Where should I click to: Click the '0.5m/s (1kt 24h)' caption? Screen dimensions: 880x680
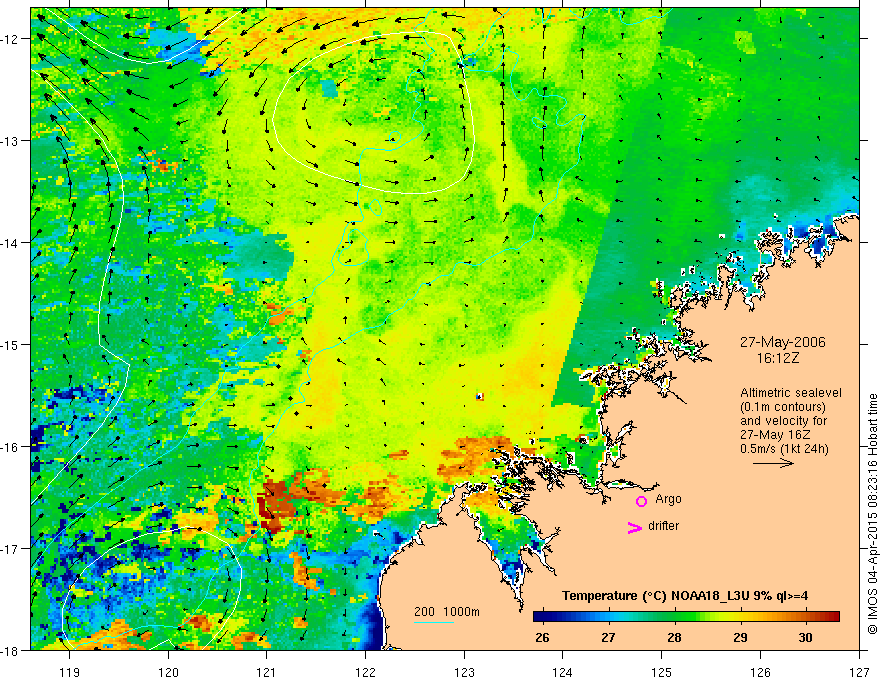click(x=784, y=449)
